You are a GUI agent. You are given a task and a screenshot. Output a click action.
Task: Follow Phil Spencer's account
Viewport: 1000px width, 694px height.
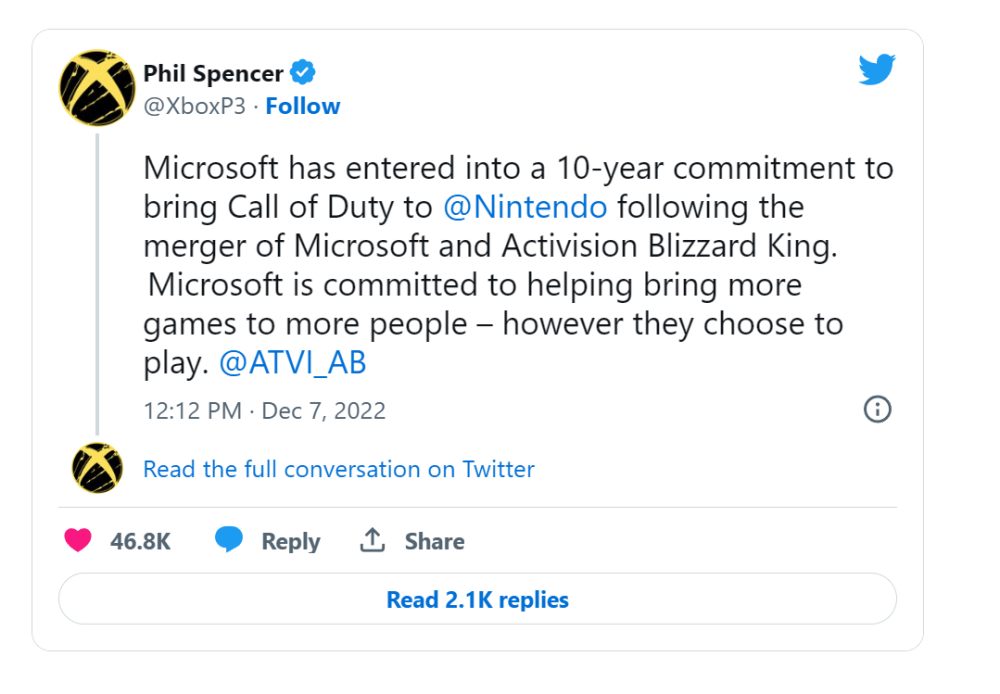(x=302, y=106)
